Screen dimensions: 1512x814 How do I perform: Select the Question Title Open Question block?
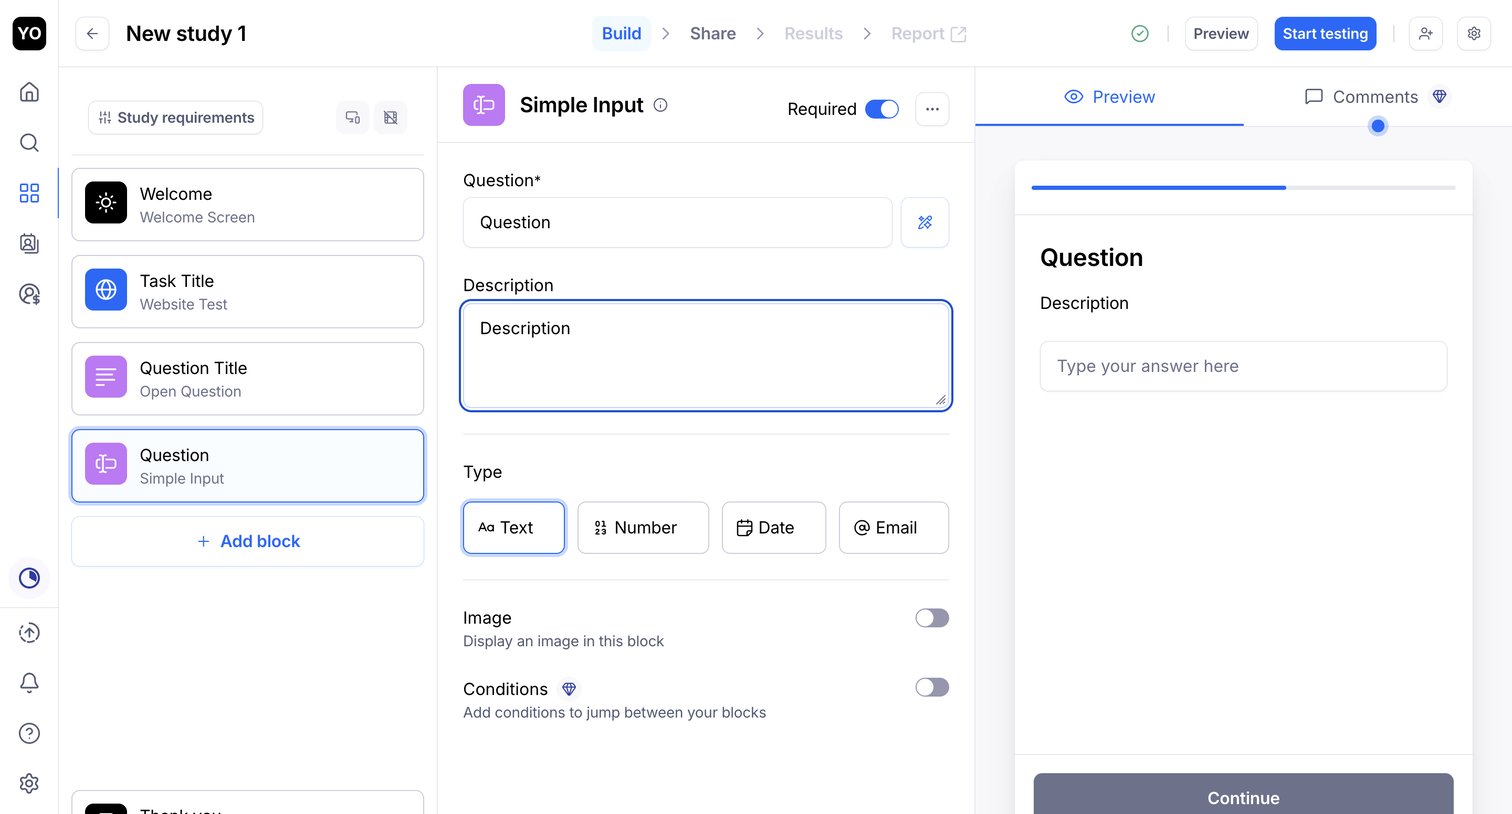[248, 378]
